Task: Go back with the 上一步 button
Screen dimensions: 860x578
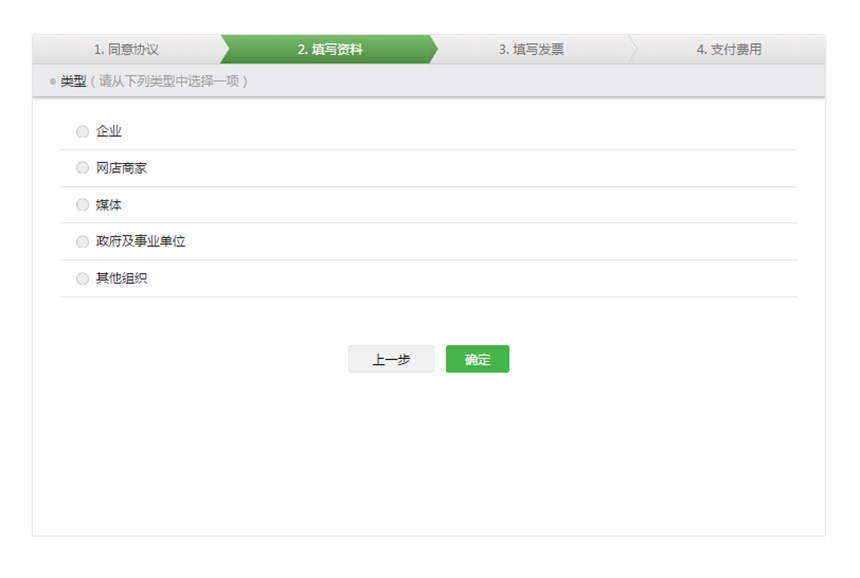Action: click(391, 359)
